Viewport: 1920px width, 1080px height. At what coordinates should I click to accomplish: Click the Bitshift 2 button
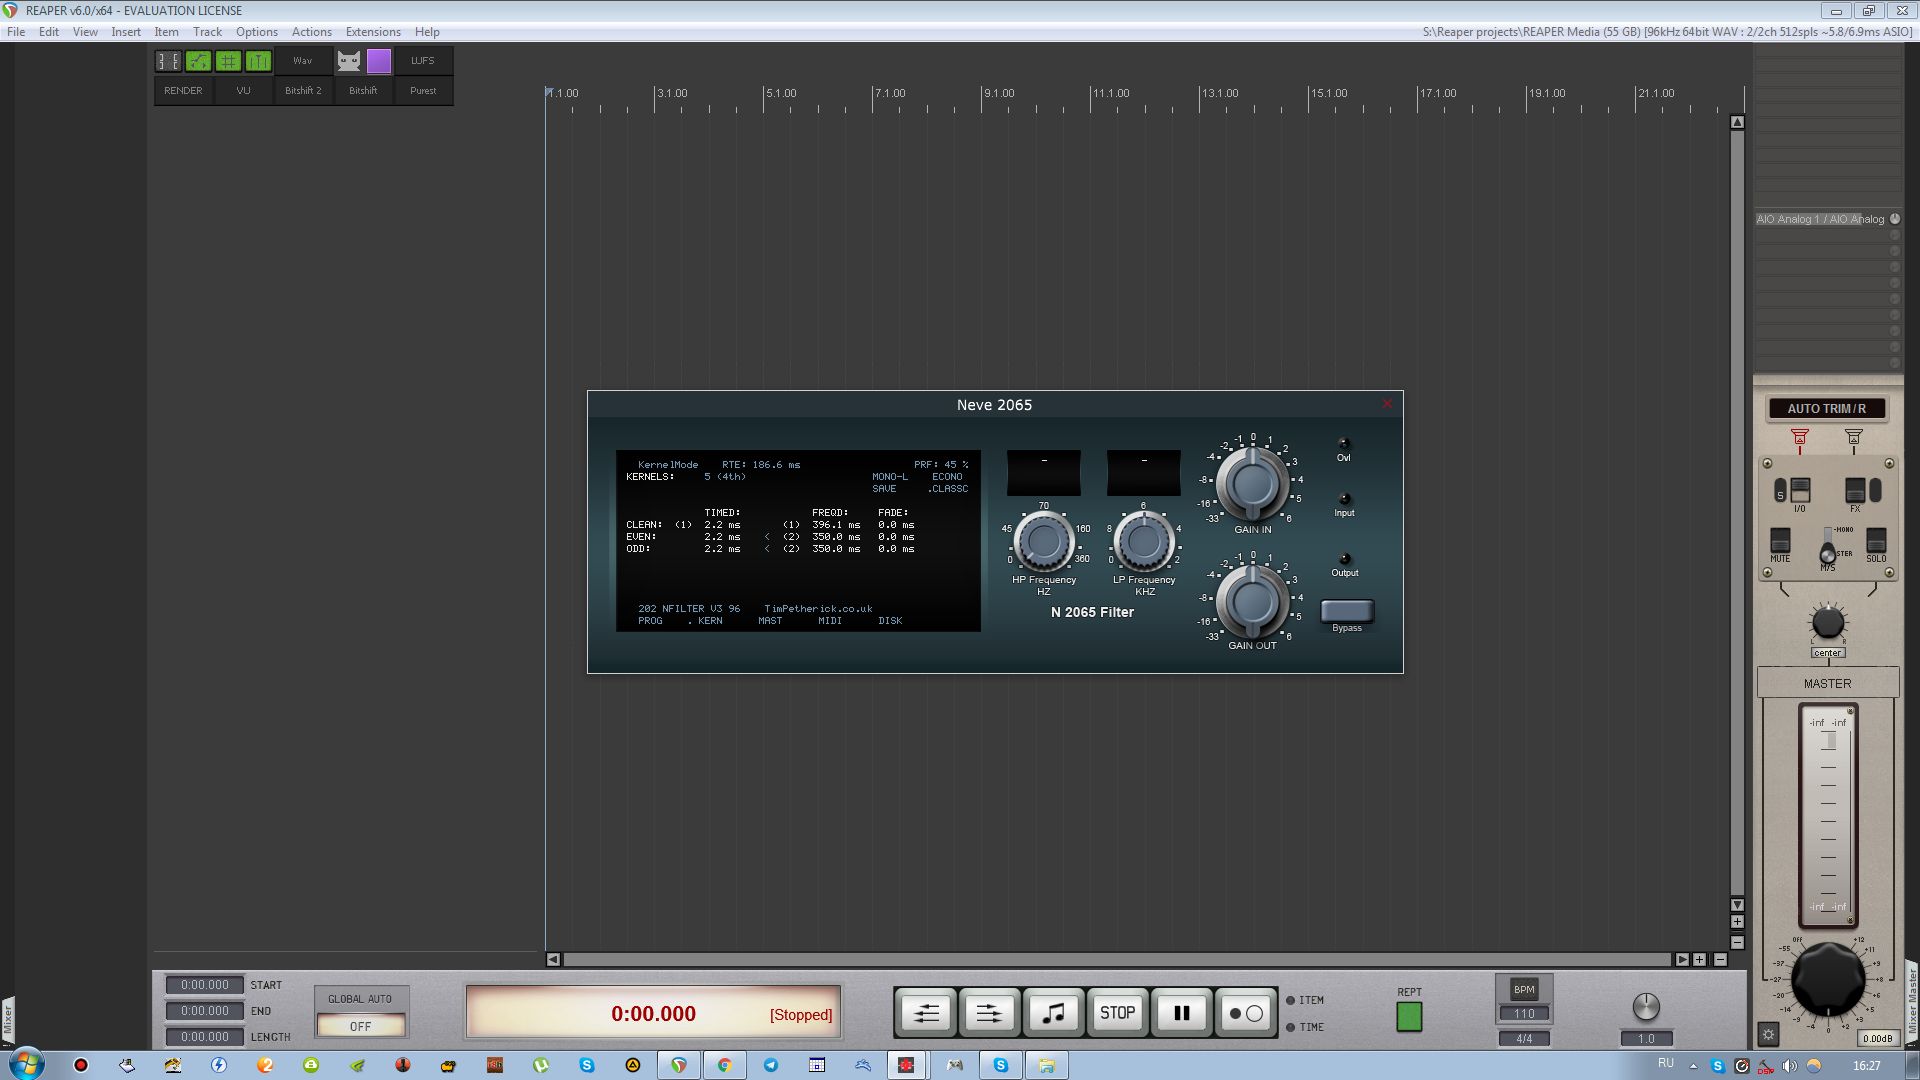click(x=303, y=91)
